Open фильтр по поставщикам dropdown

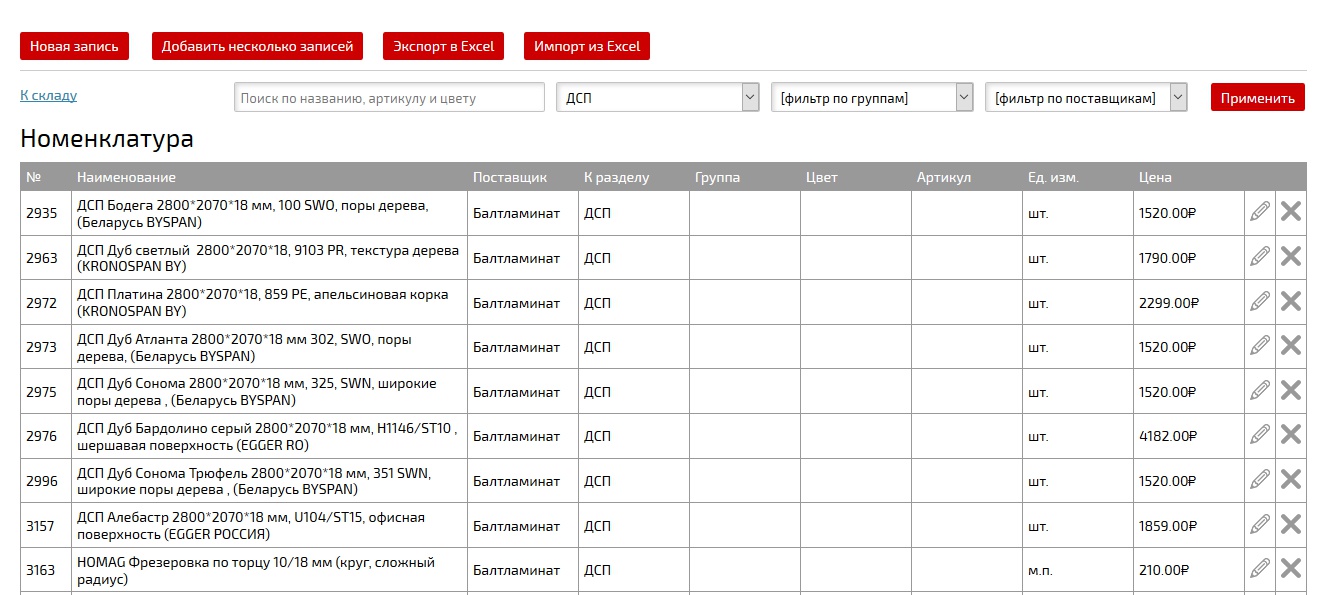tap(1086, 97)
